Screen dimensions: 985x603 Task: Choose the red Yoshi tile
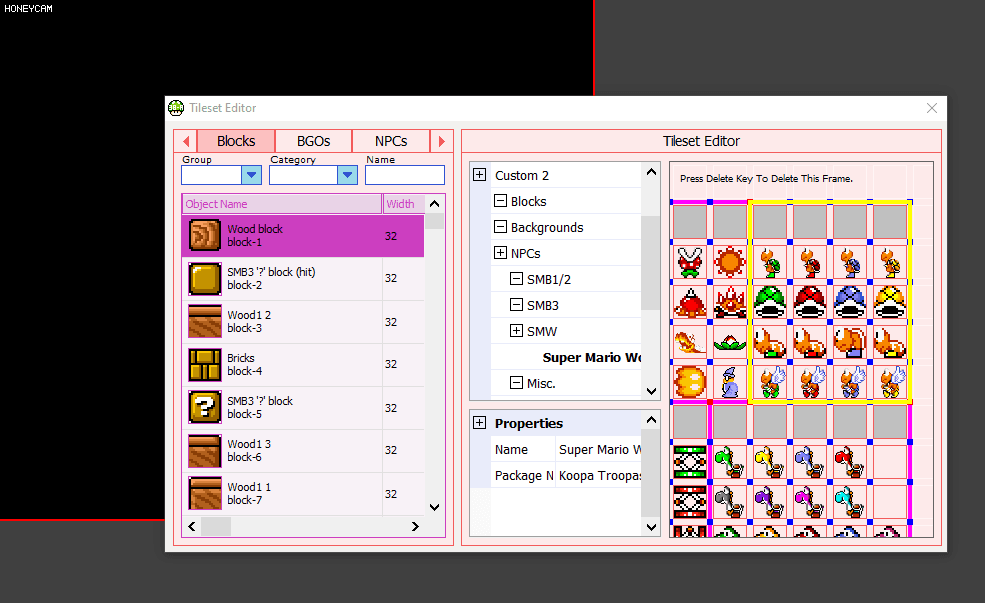tap(850, 462)
